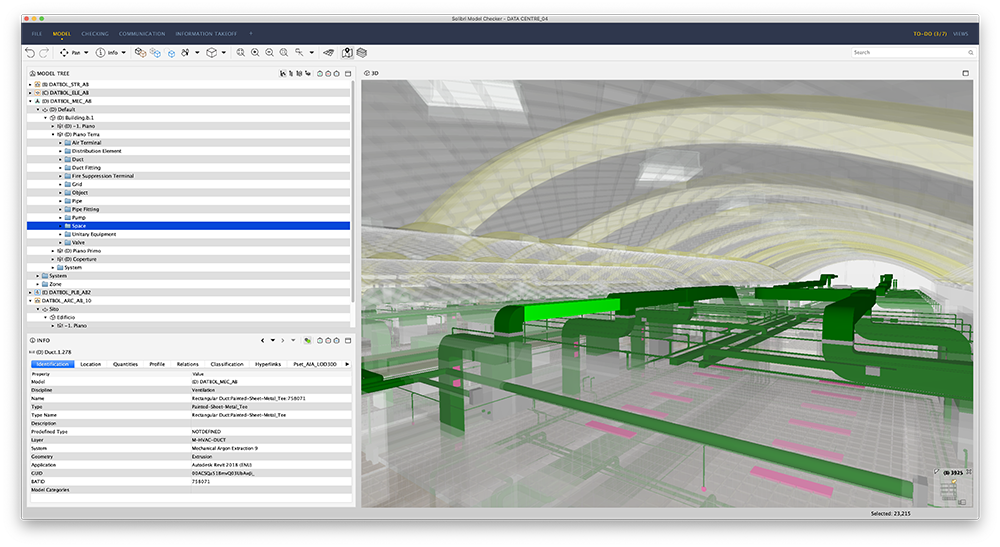The width and height of the screenshot is (1000, 547).
Task: Show more Info tabs arrow
Action: click(x=347, y=364)
